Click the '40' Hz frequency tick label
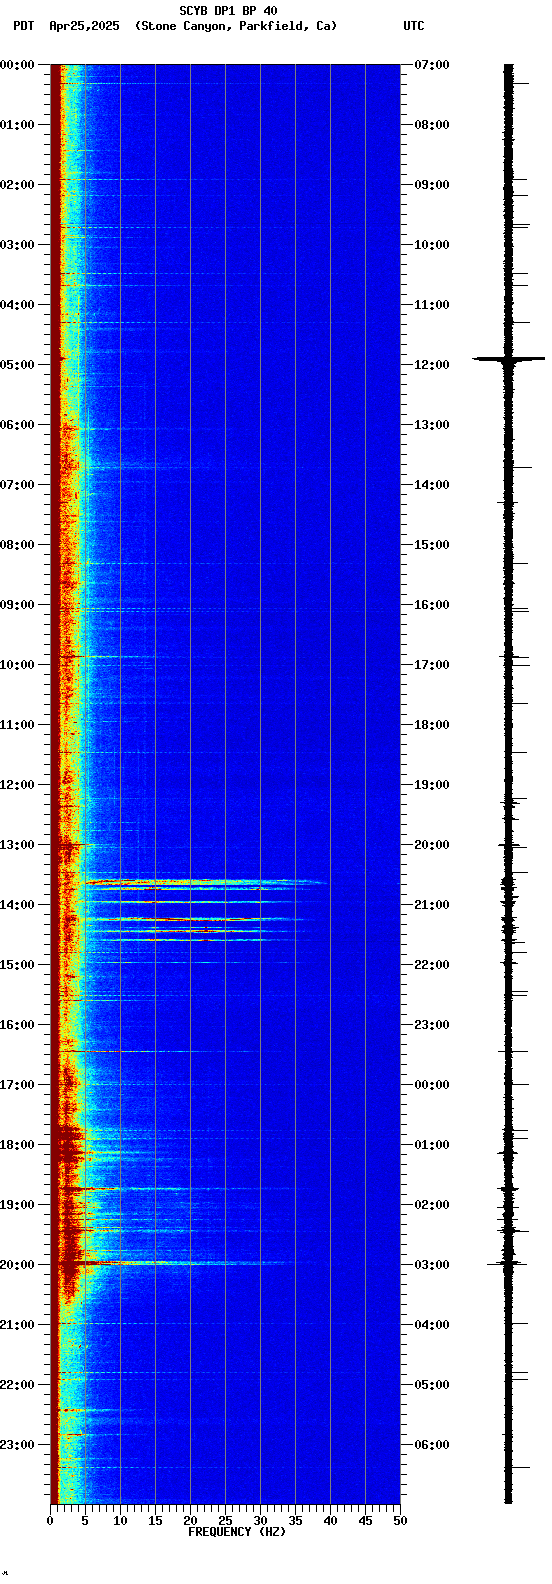The height and width of the screenshot is (1584, 552). [330, 1521]
